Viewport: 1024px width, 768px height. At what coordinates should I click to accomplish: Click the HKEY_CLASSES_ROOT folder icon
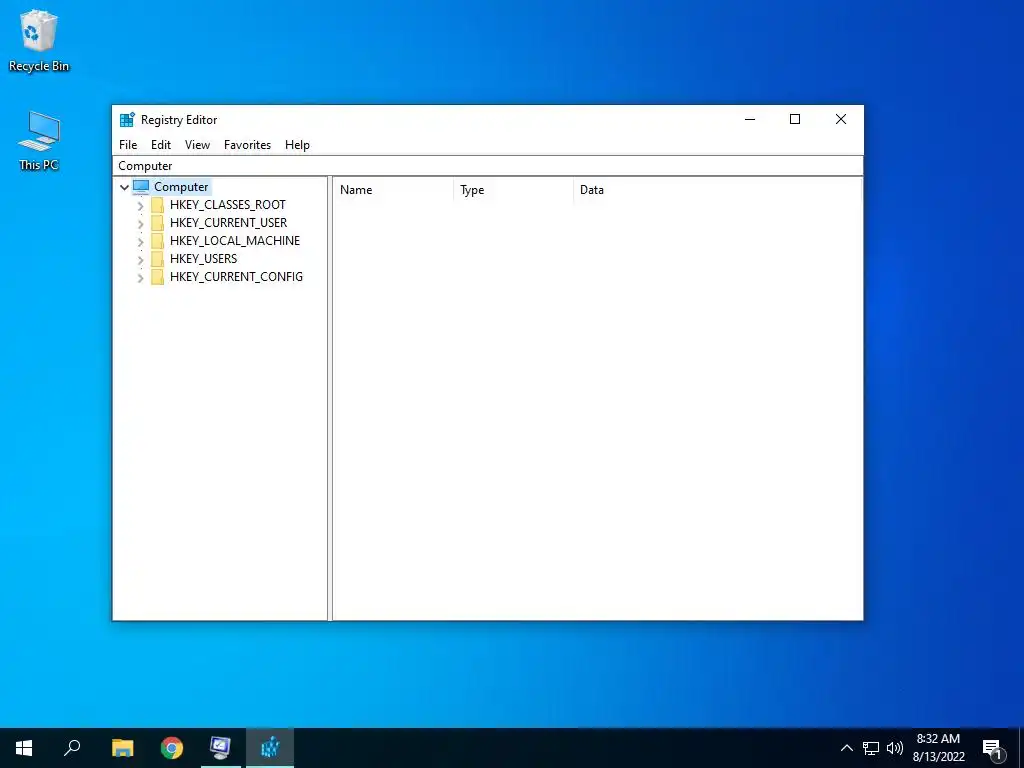[157, 205]
